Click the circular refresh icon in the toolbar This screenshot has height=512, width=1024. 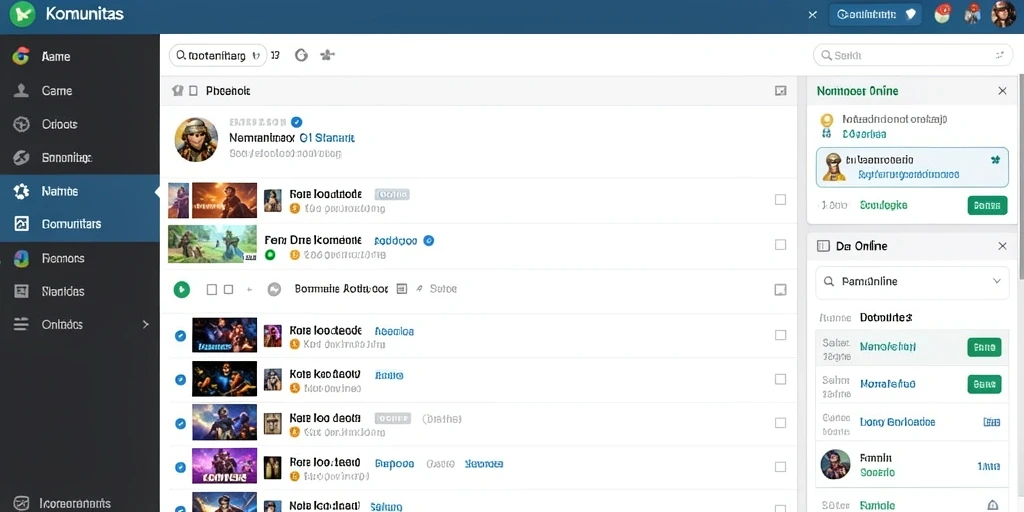point(301,56)
